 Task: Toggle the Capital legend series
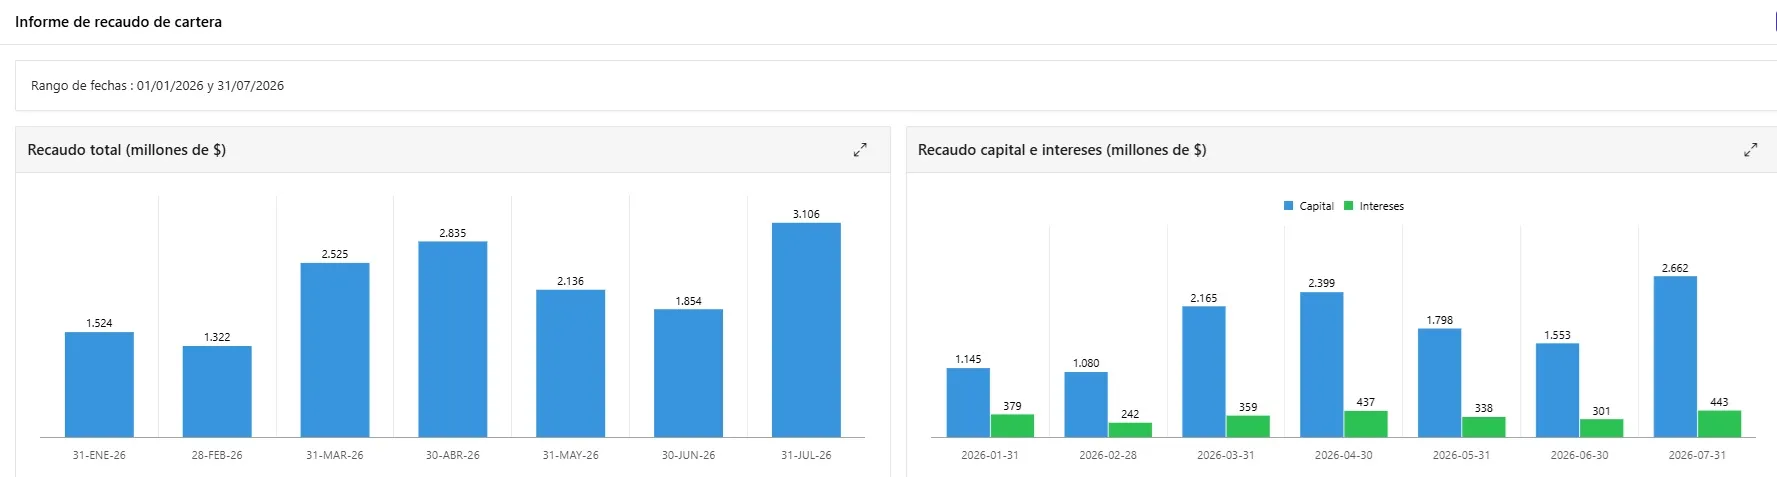1309,206
